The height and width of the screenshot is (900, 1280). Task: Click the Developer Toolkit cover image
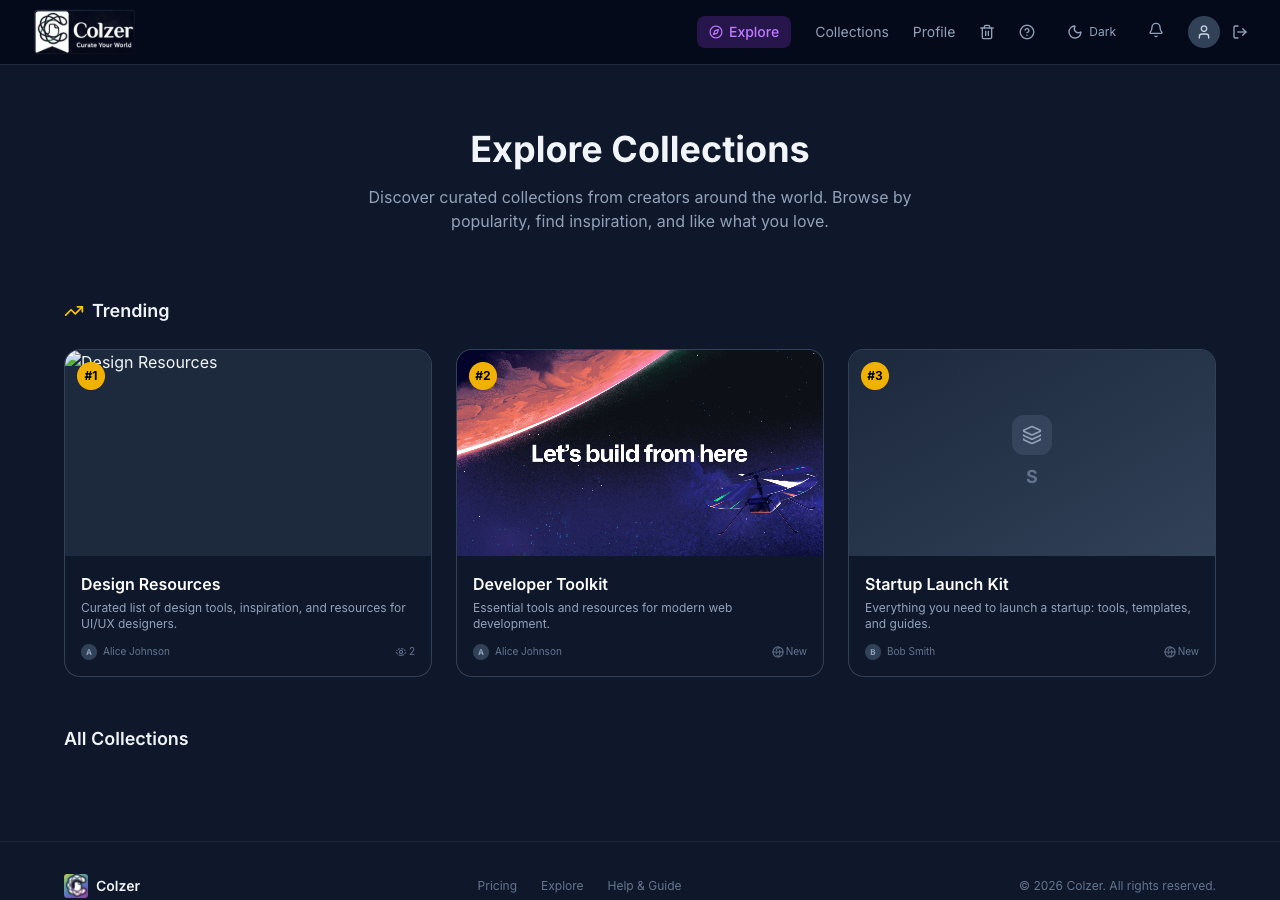pos(640,452)
